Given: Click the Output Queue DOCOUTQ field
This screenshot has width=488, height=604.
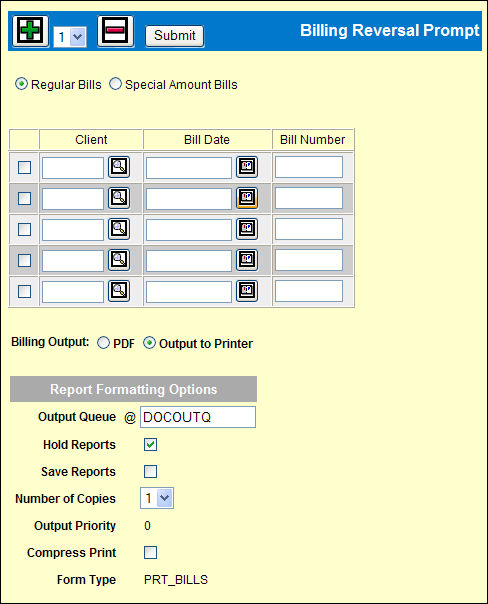Looking at the screenshot, I should [x=198, y=417].
